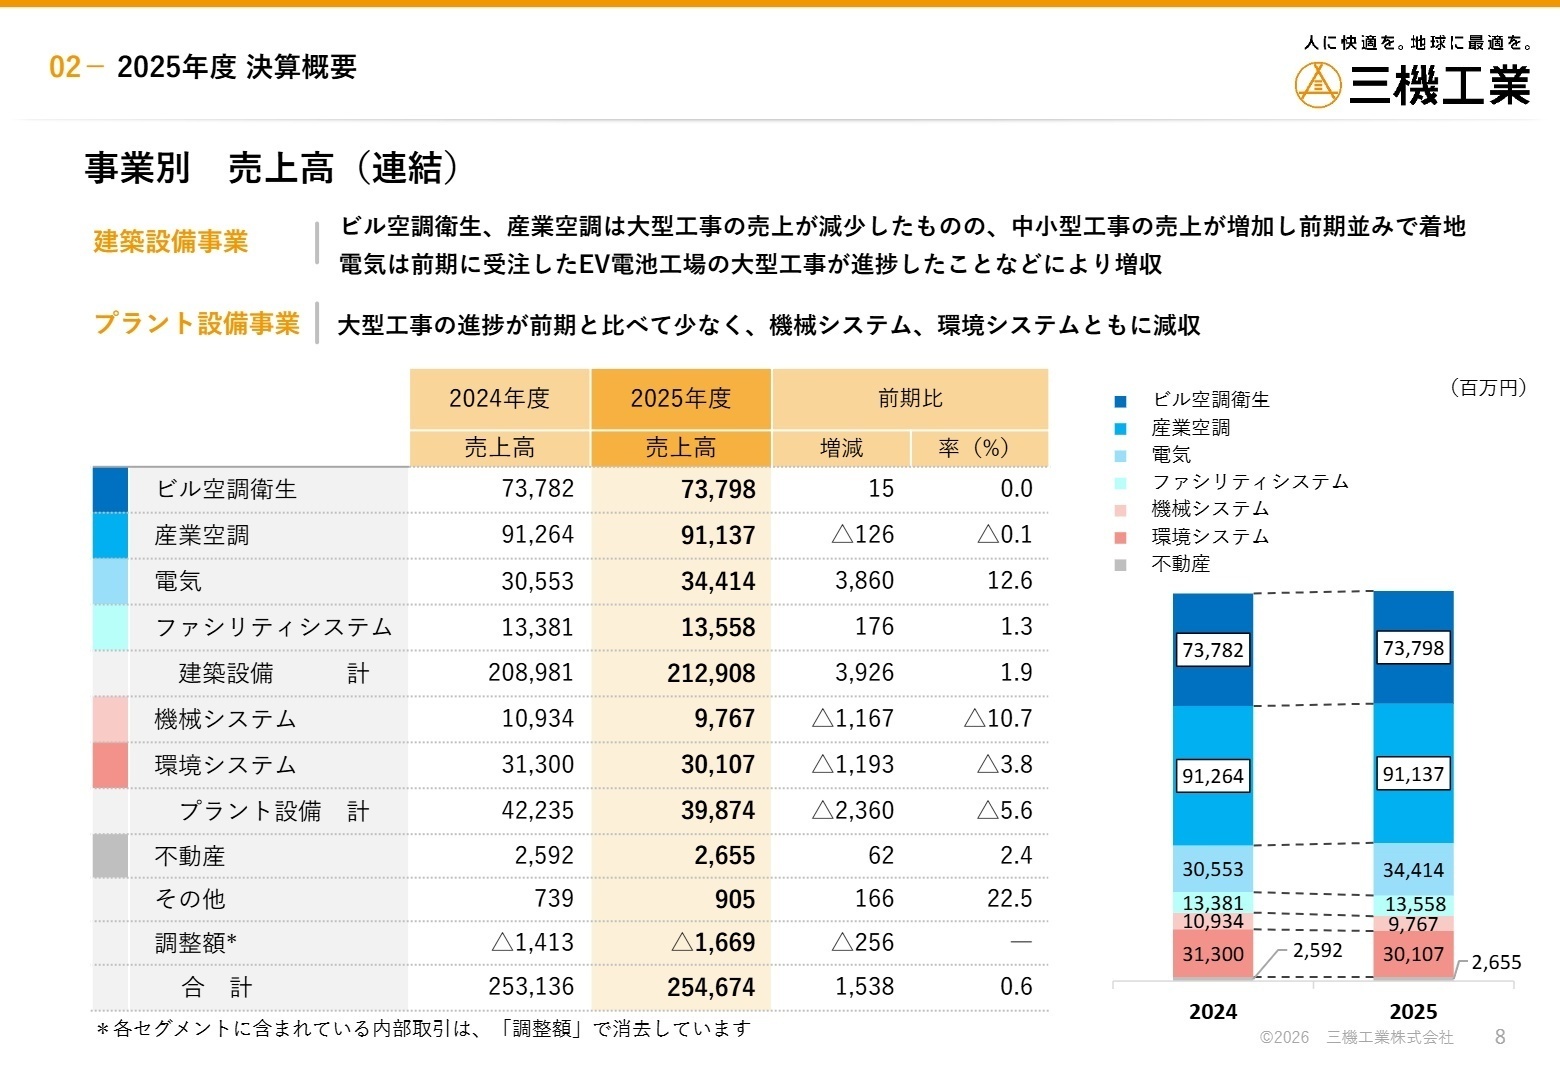Select the section heading 2025年度 決算概要
Screen dimensions: 1560x1080
(x=237, y=67)
